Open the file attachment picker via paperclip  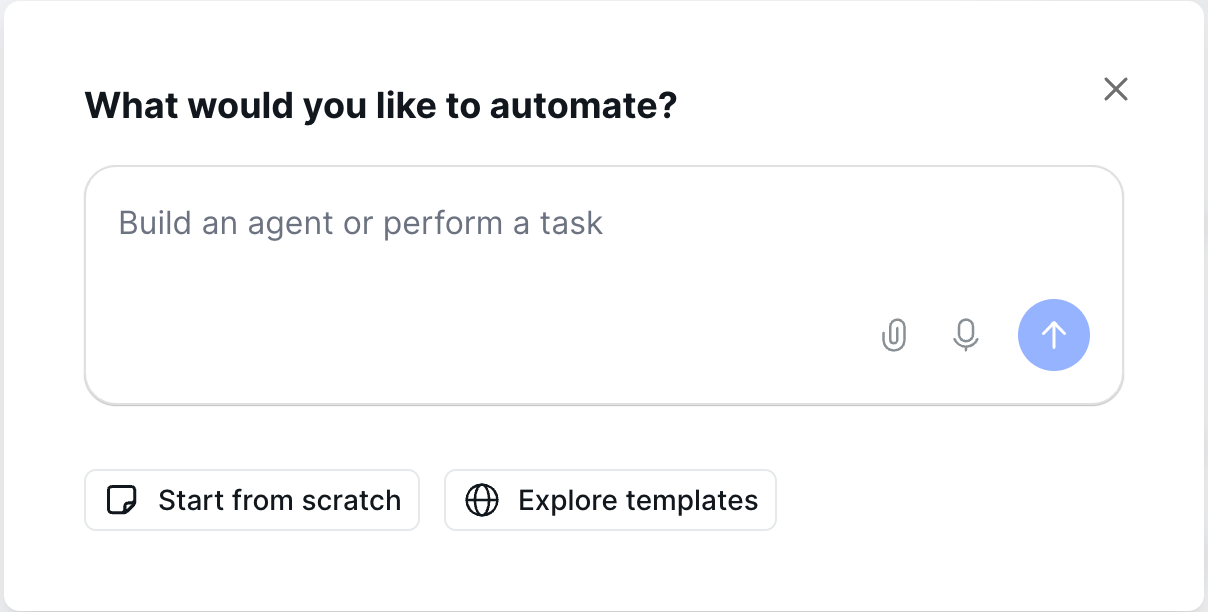click(x=894, y=335)
